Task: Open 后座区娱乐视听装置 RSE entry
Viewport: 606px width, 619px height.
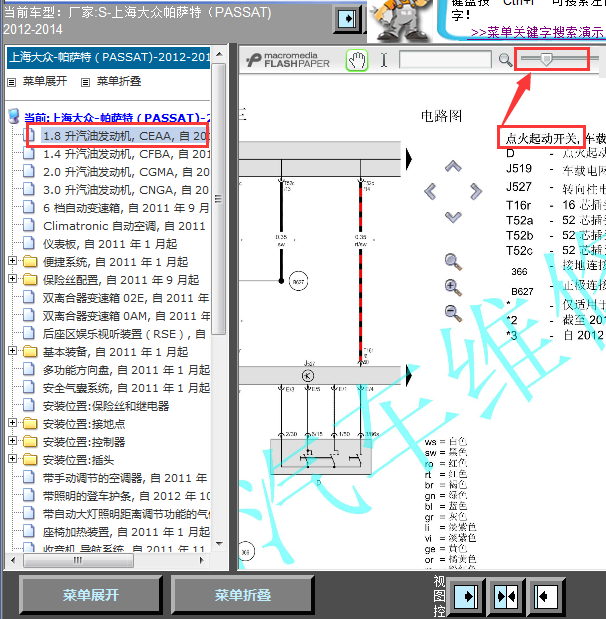Action: [x=124, y=334]
